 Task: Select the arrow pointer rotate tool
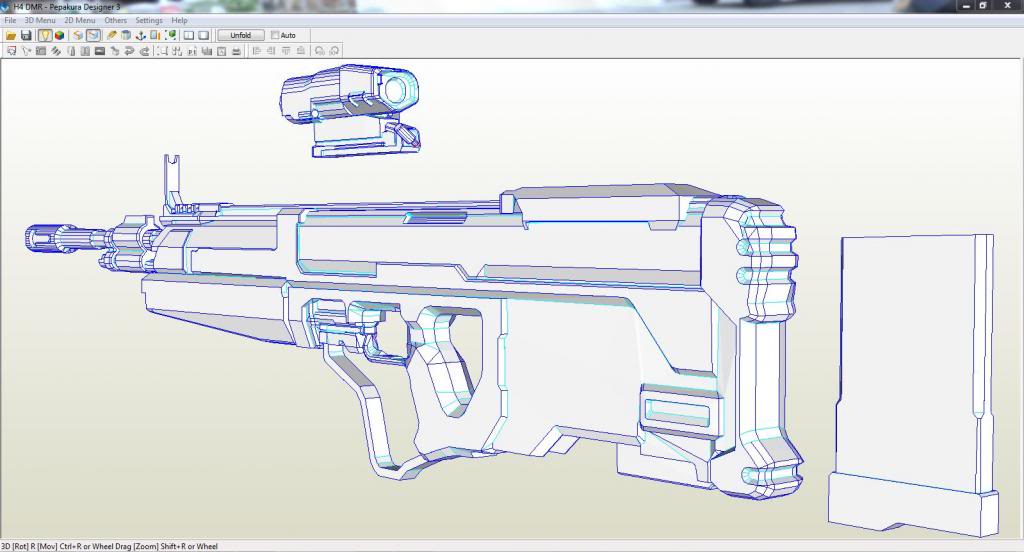pos(26,51)
